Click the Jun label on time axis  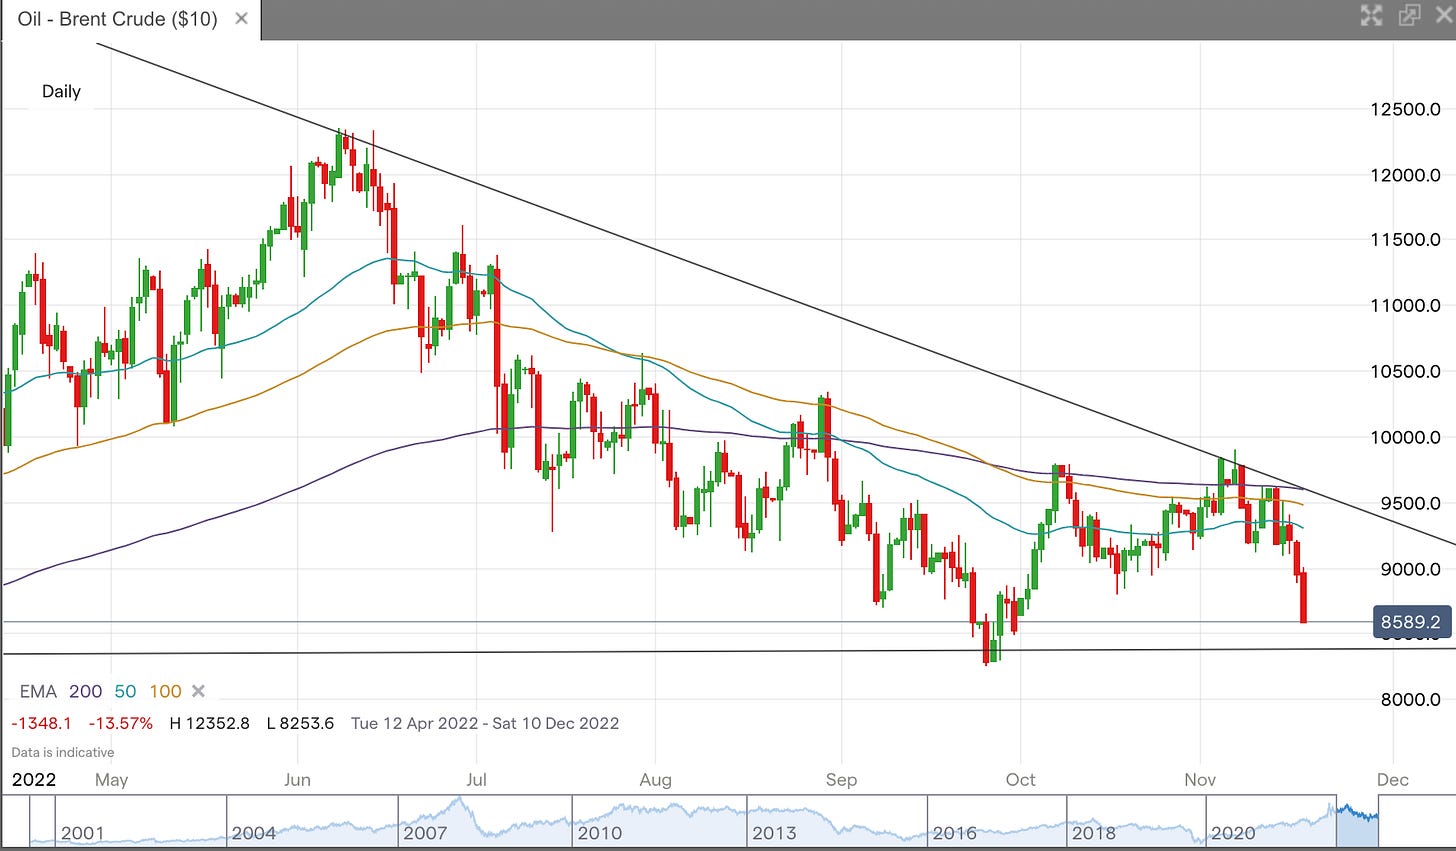[297, 779]
